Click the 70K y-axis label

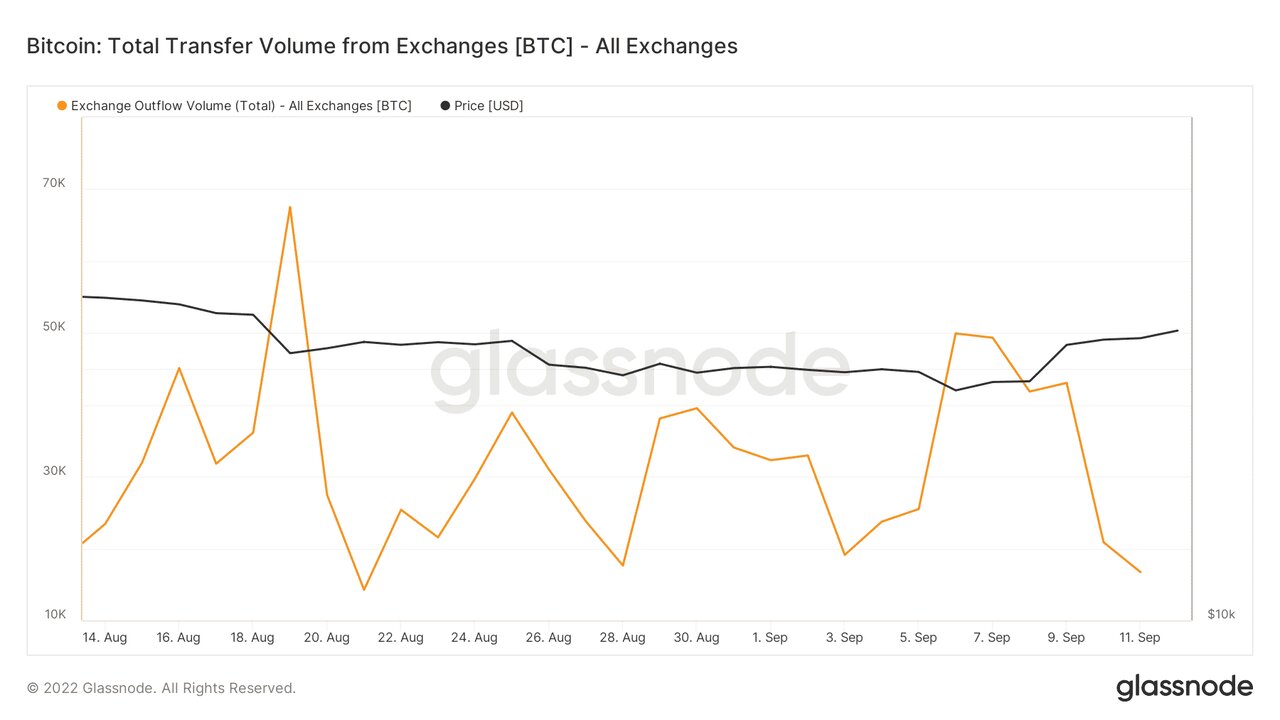pyautogui.click(x=54, y=183)
